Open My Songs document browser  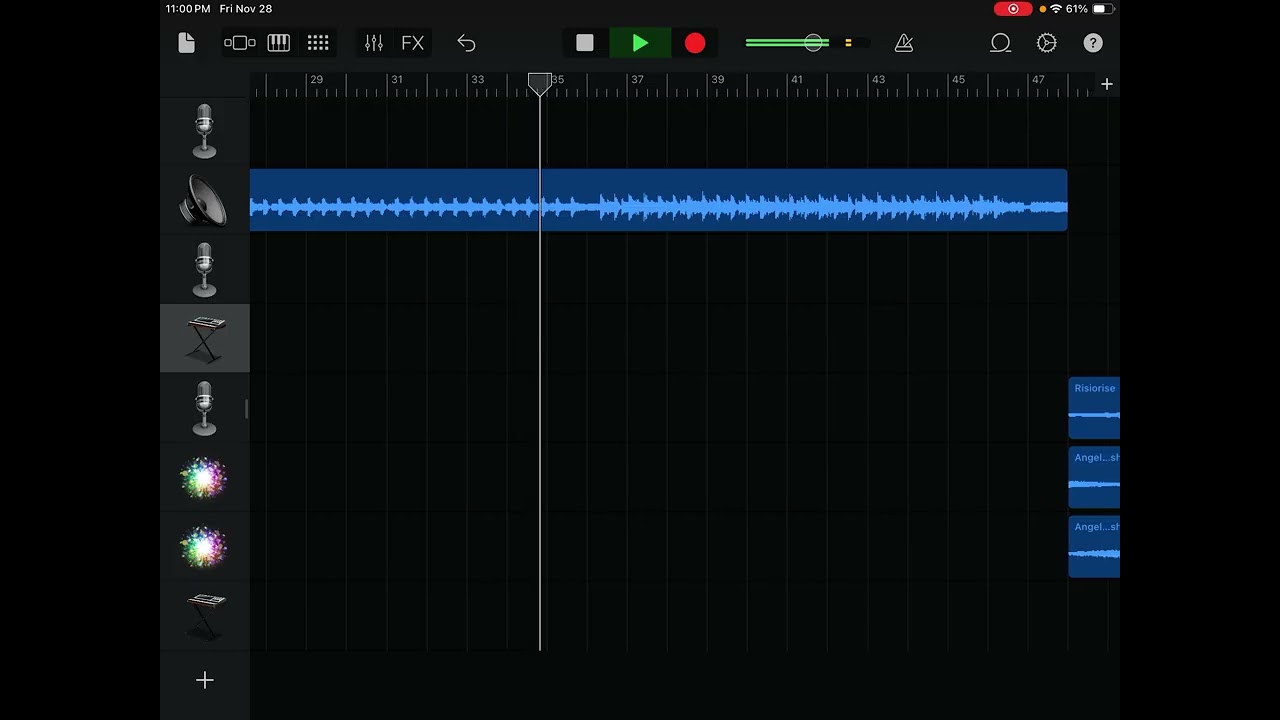tap(187, 43)
